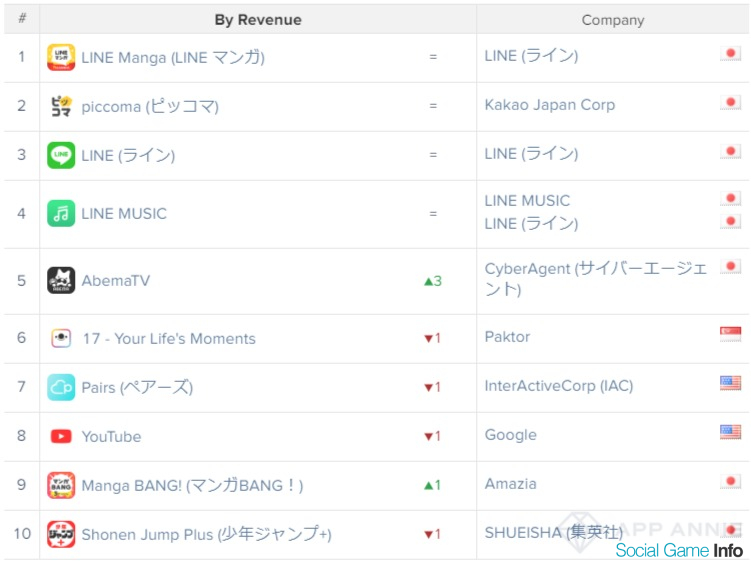Open the InterActiveCorp (IAC) link

click(x=558, y=386)
